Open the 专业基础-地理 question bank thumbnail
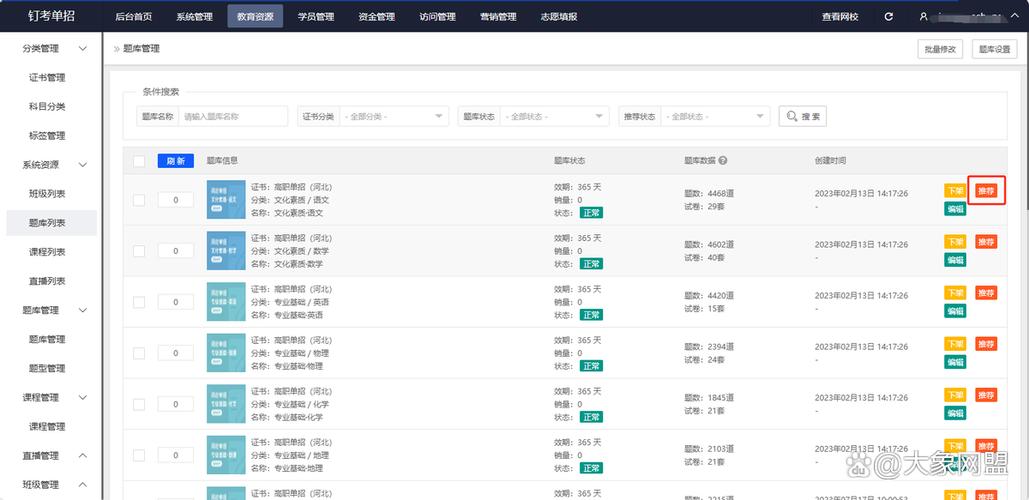This screenshot has width=1029, height=500. click(x=226, y=455)
